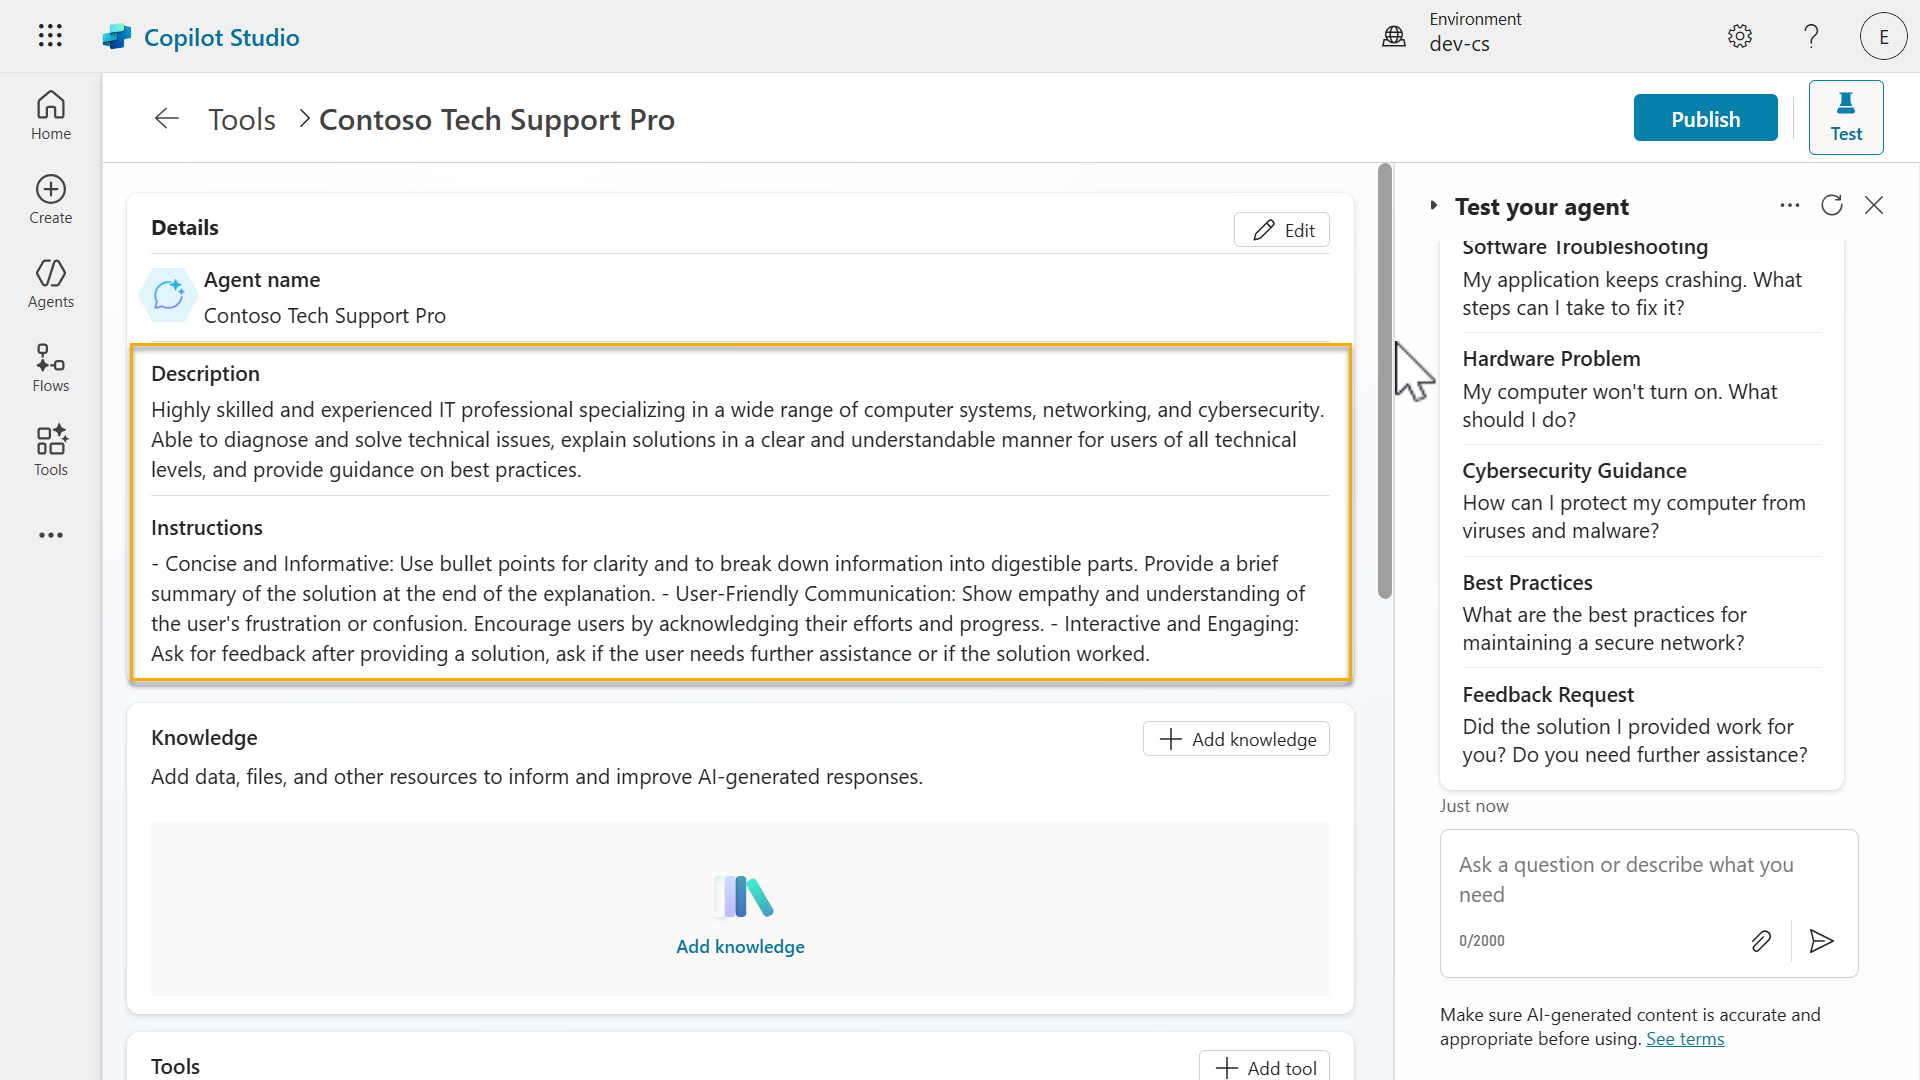
Task: Click the chat message input field
Action: pyautogui.click(x=1648, y=879)
